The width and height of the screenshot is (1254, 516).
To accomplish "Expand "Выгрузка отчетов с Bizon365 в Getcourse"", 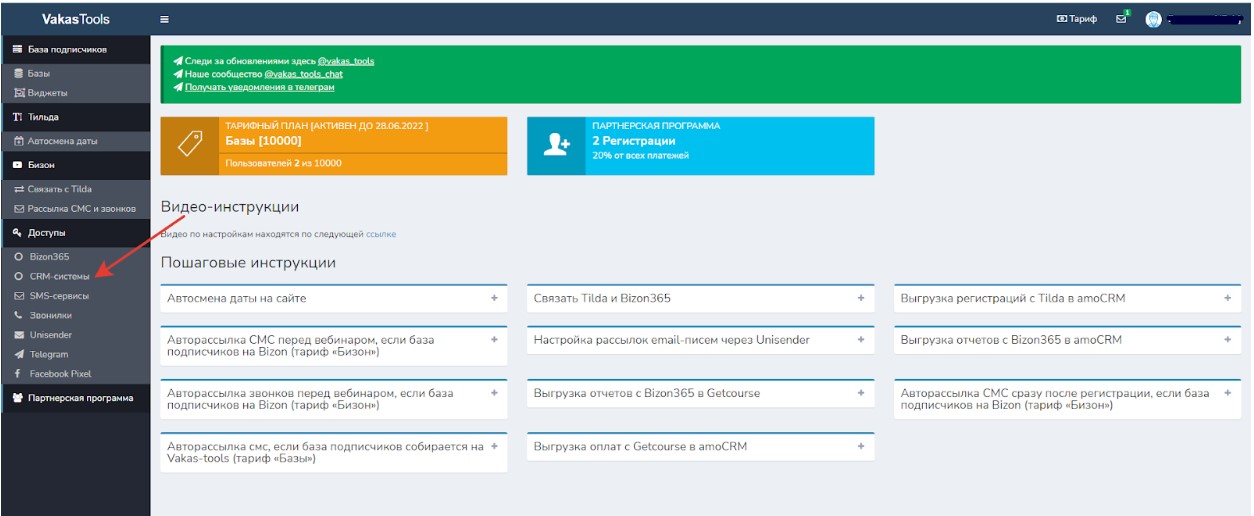I will [x=861, y=393].
